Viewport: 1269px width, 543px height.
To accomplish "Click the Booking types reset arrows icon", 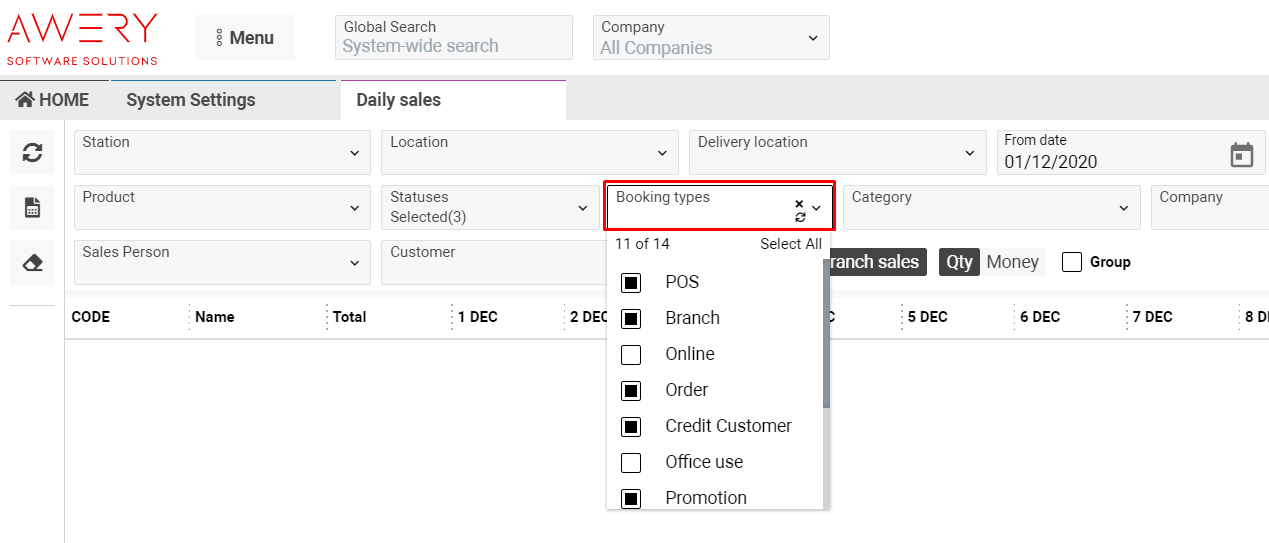I will [x=799, y=217].
